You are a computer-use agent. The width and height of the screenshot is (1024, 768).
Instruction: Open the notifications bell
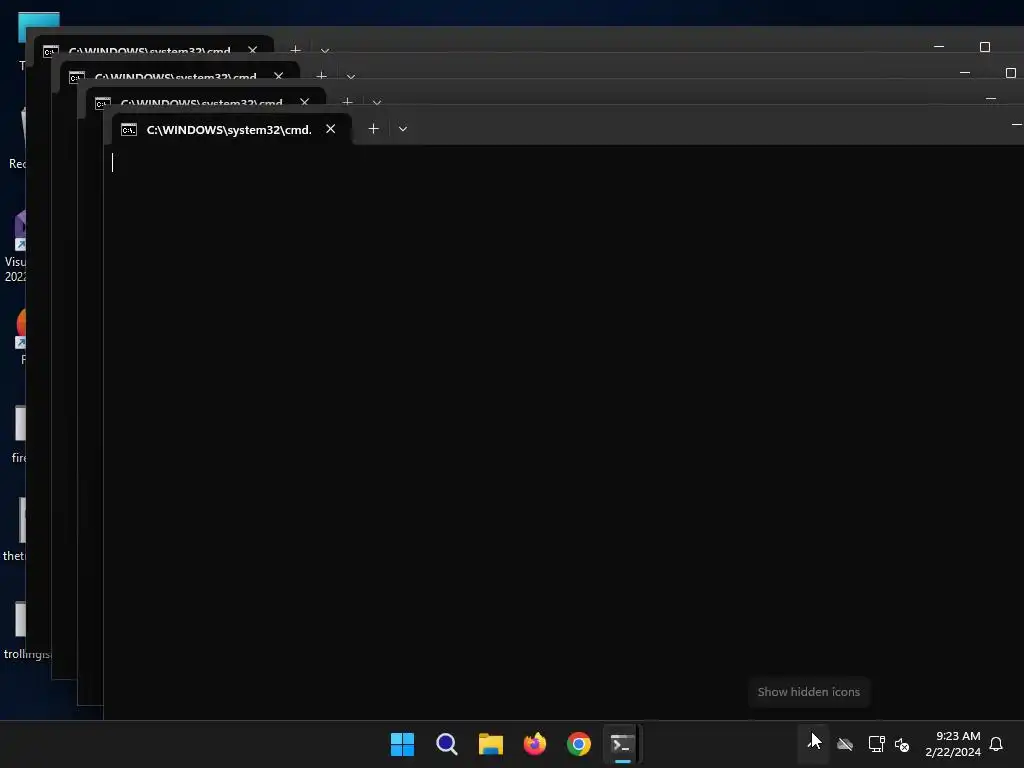click(996, 744)
